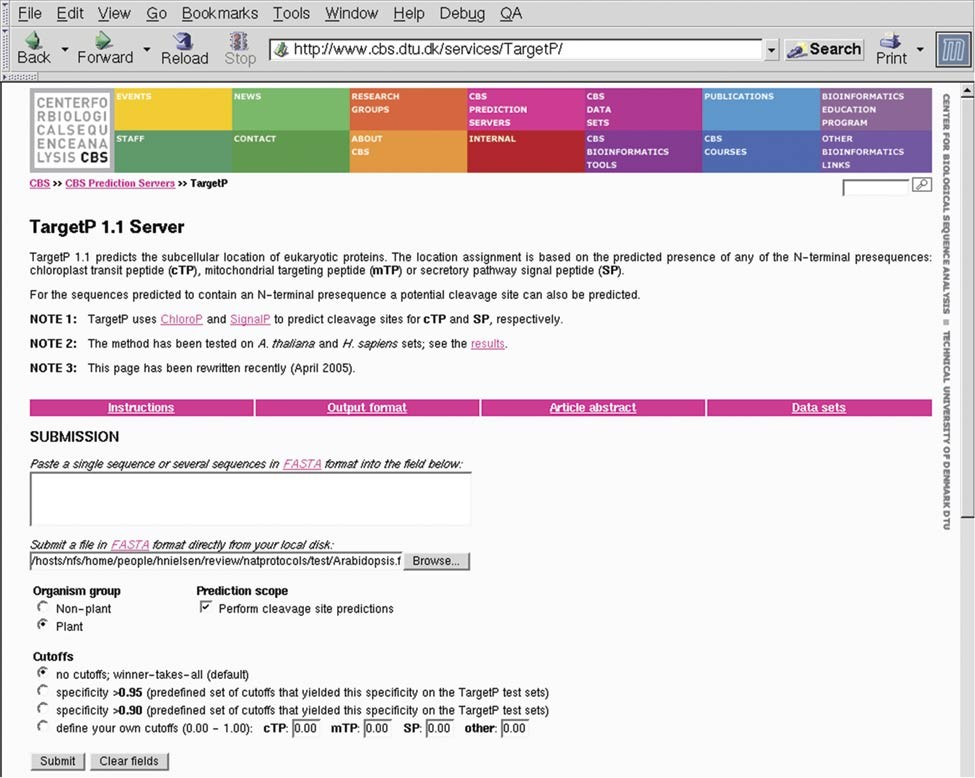This screenshot has height=778, width=975.
Task: Open the Data sets link
Action: 818,408
